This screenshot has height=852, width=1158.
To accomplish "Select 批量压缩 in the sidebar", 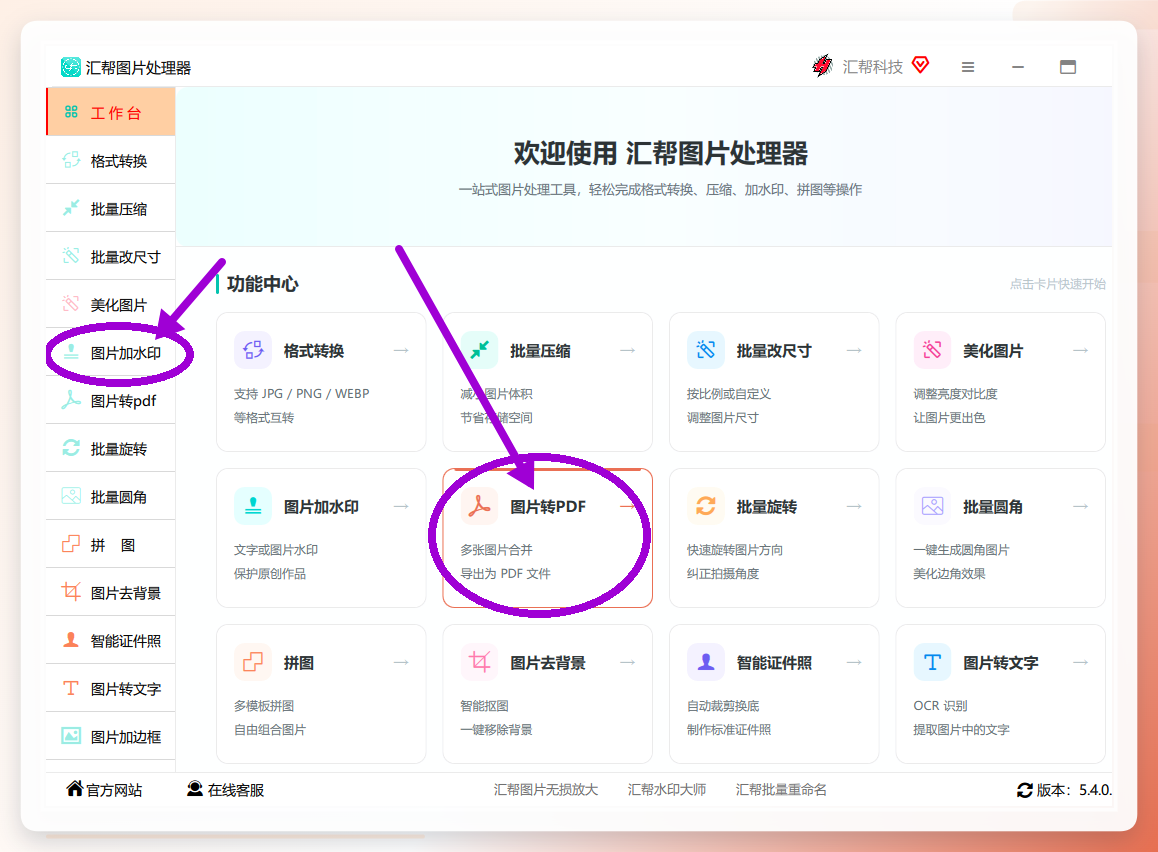I will pyautogui.click(x=111, y=208).
